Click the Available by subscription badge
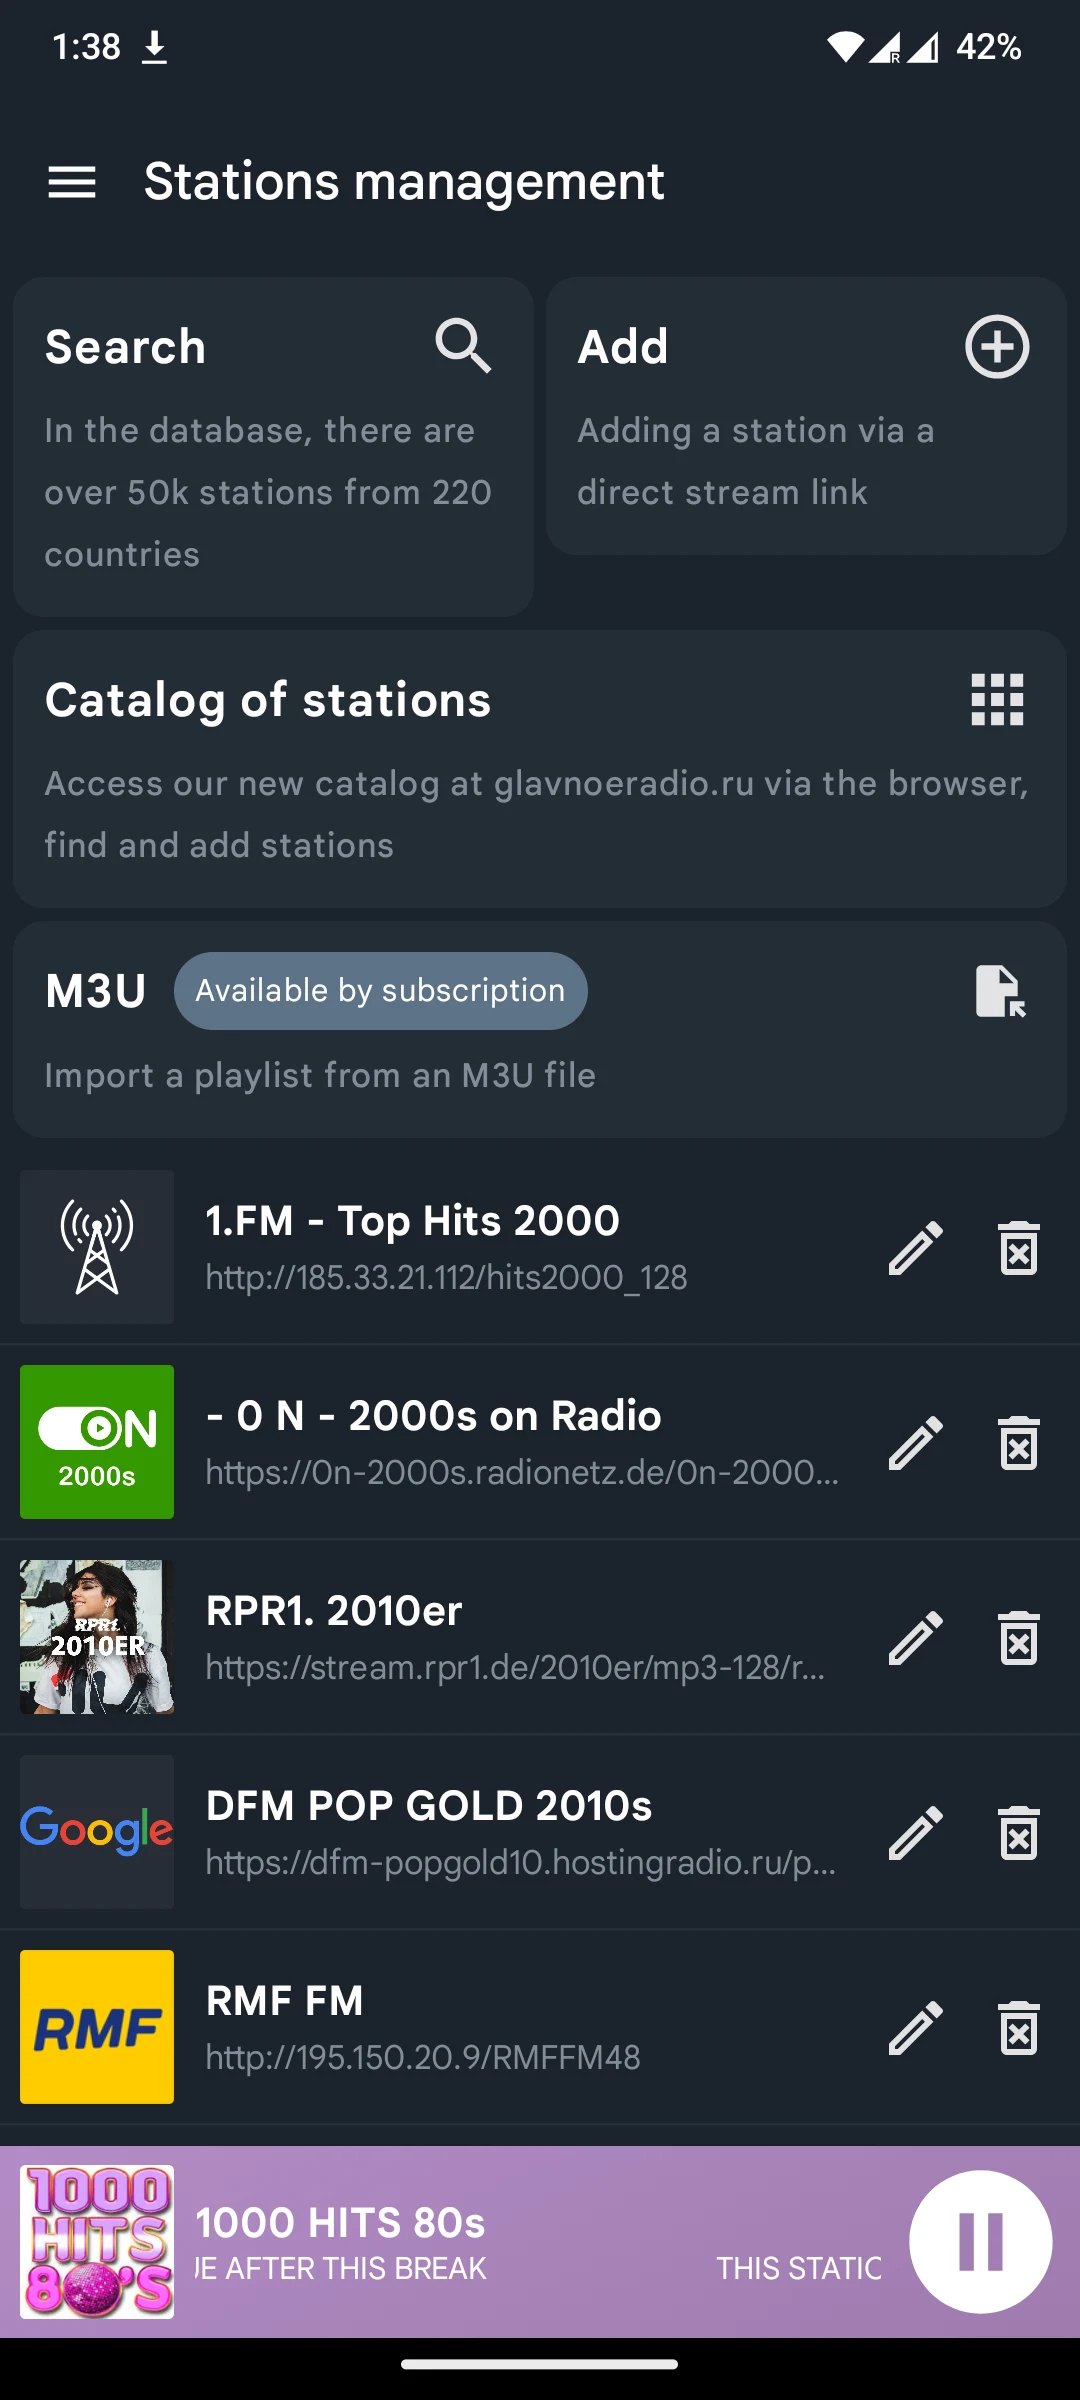This screenshot has height=2400, width=1080. tap(381, 991)
